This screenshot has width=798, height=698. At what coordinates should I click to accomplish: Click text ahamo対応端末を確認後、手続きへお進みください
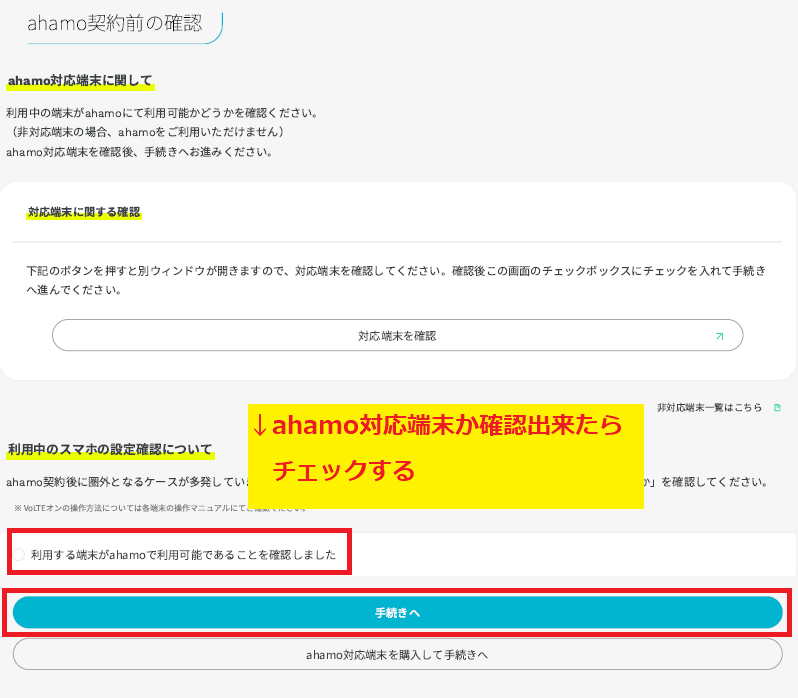(139, 152)
